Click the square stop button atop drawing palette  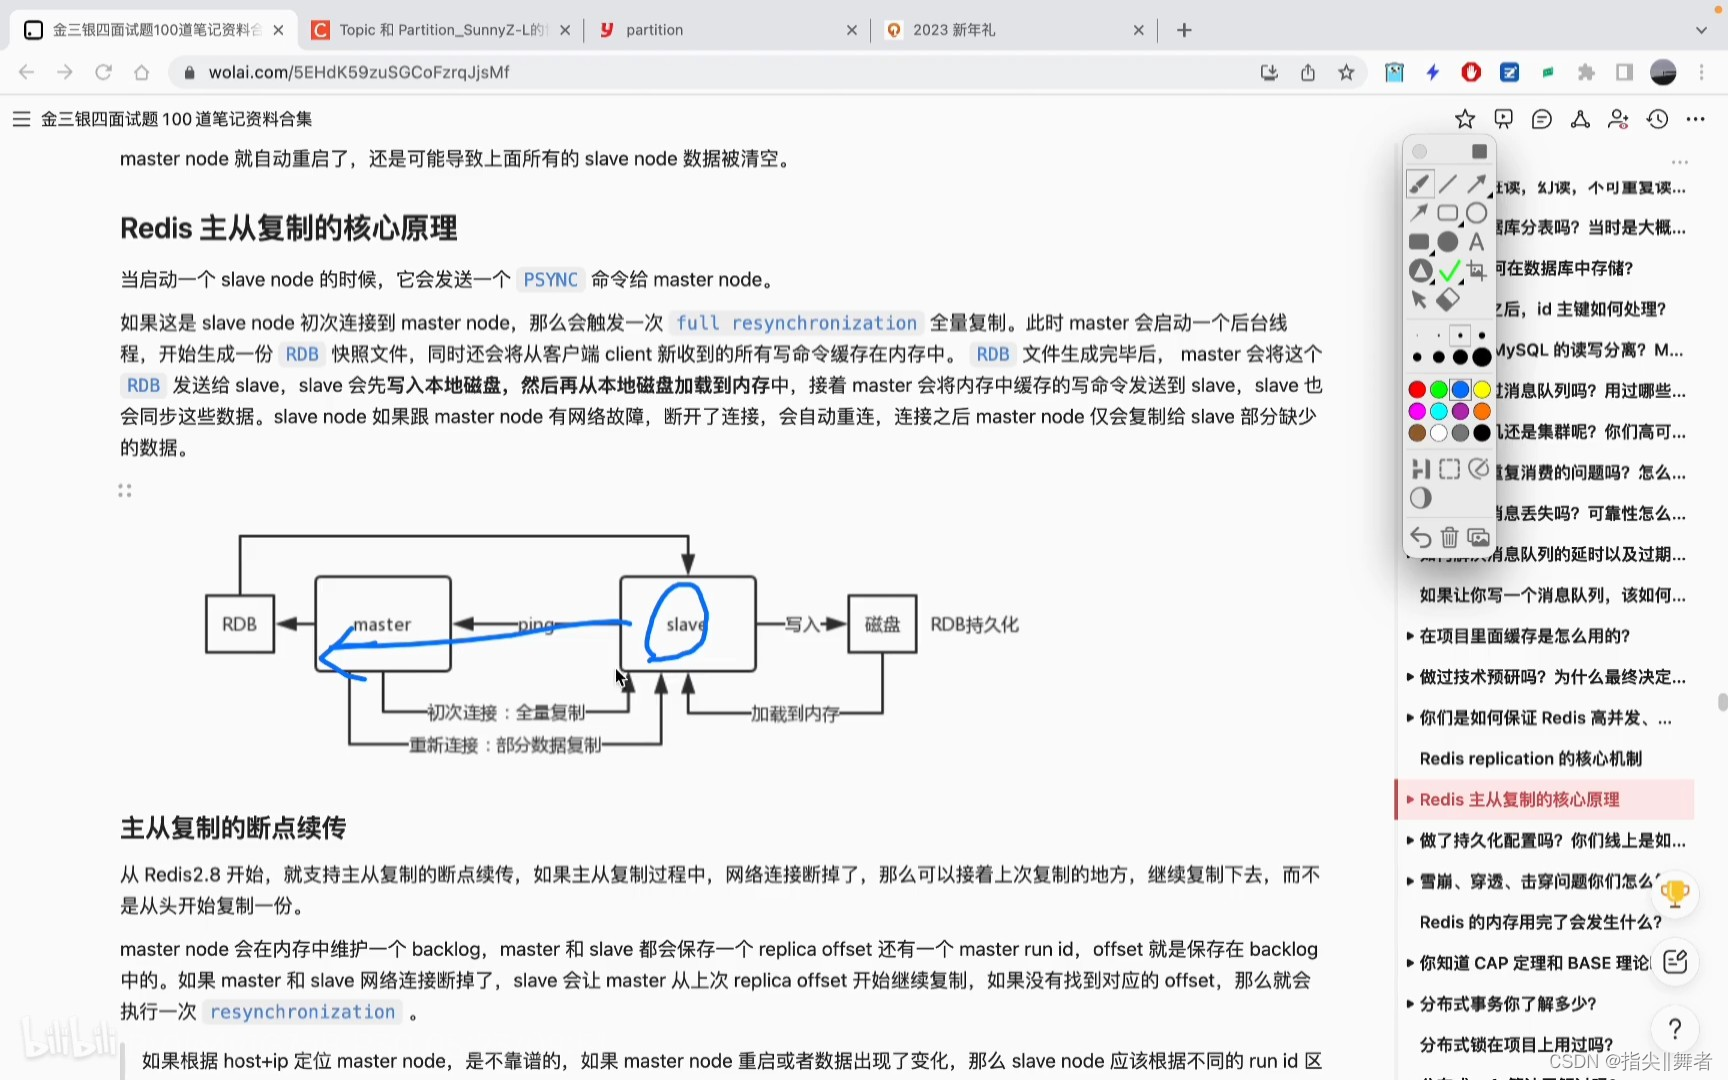click(1479, 151)
